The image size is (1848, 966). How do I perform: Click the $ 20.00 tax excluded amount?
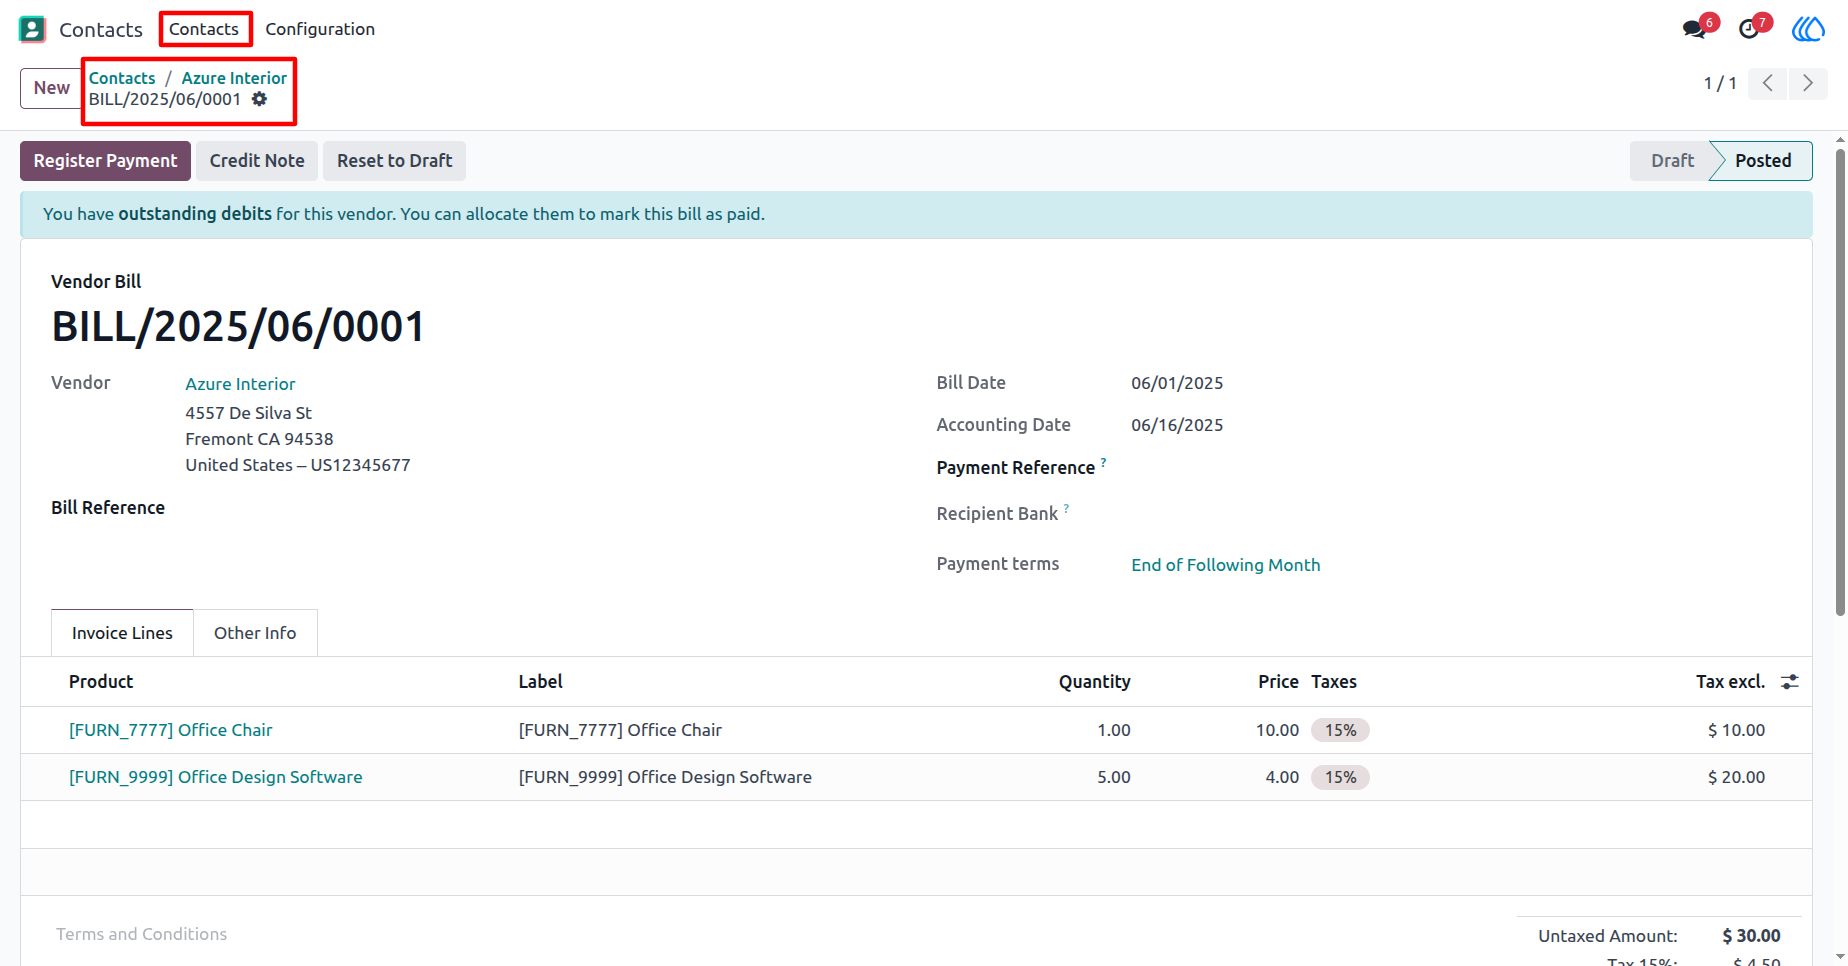tap(1736, 777)
